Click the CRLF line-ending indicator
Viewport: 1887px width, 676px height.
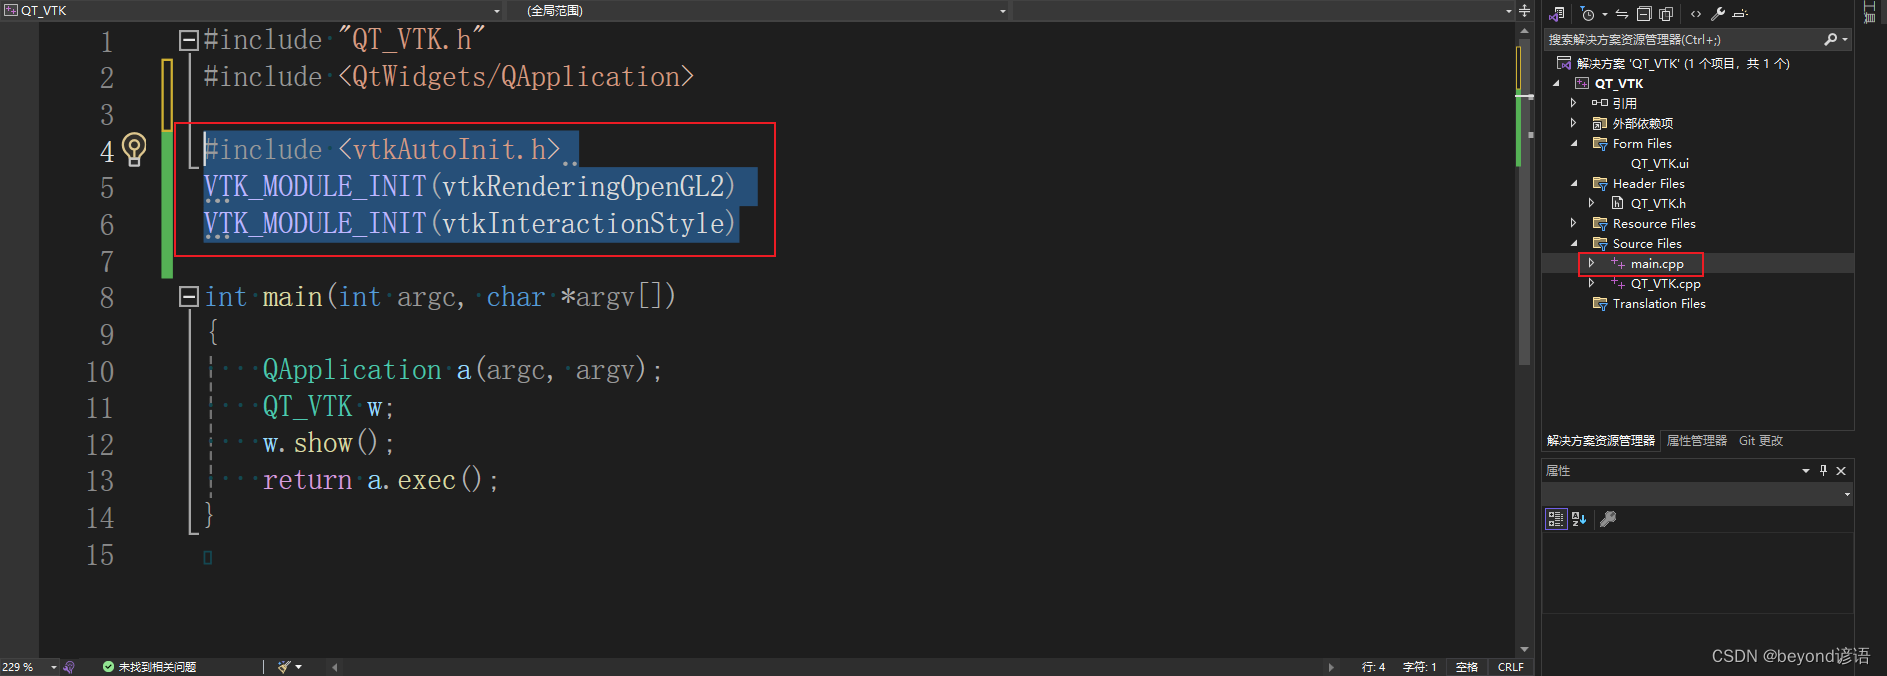[1510, 666]
